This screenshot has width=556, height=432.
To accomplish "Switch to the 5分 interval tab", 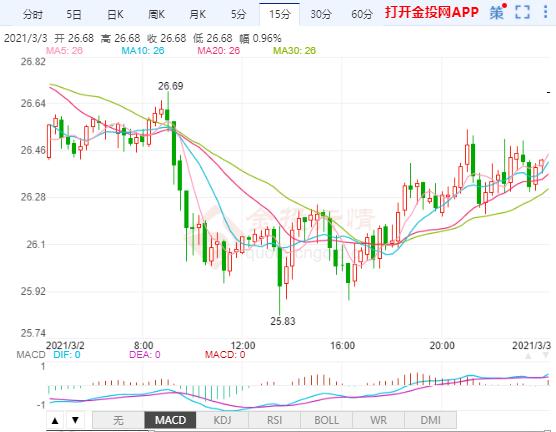I will tap(239, 15).
